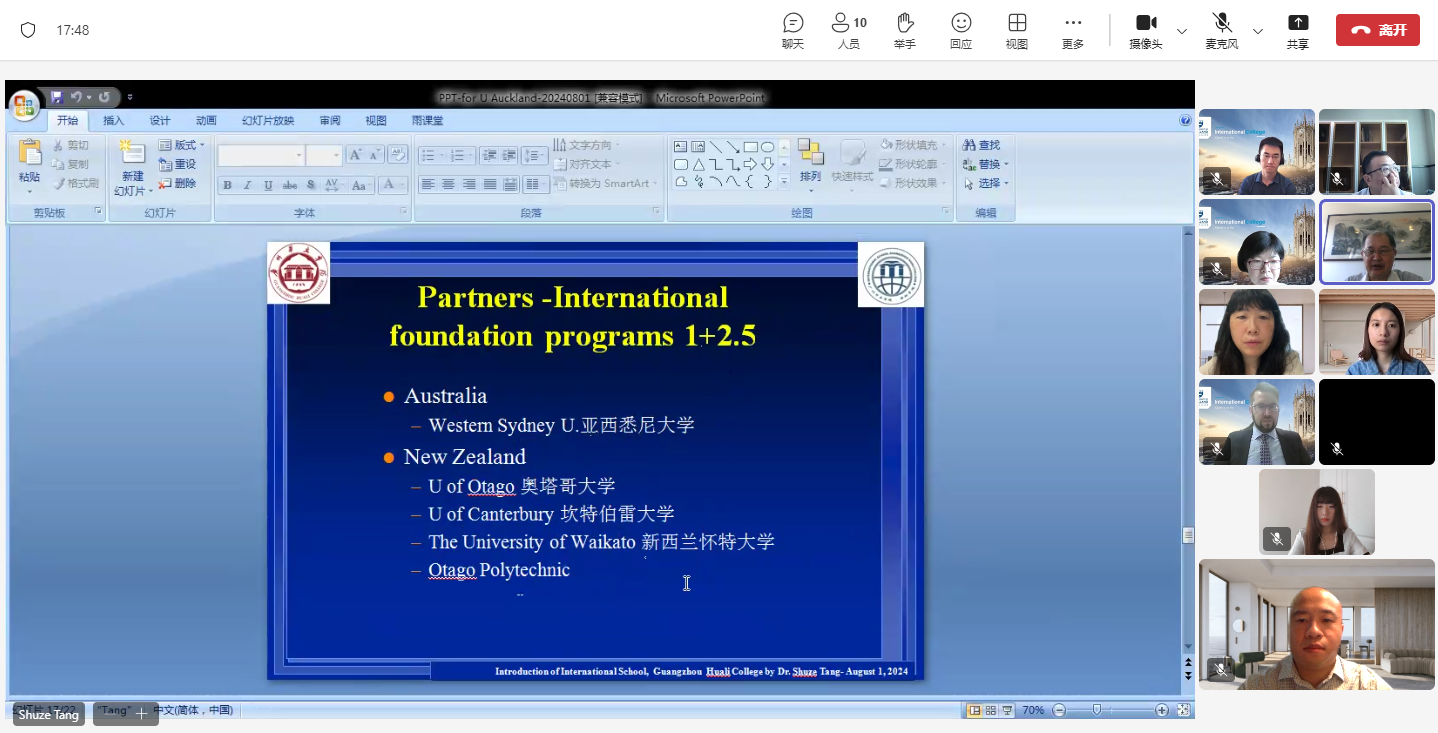Viewport: 1438px width, 733px height.
Task: Click the 查找 find button
Action: [982, 146]
